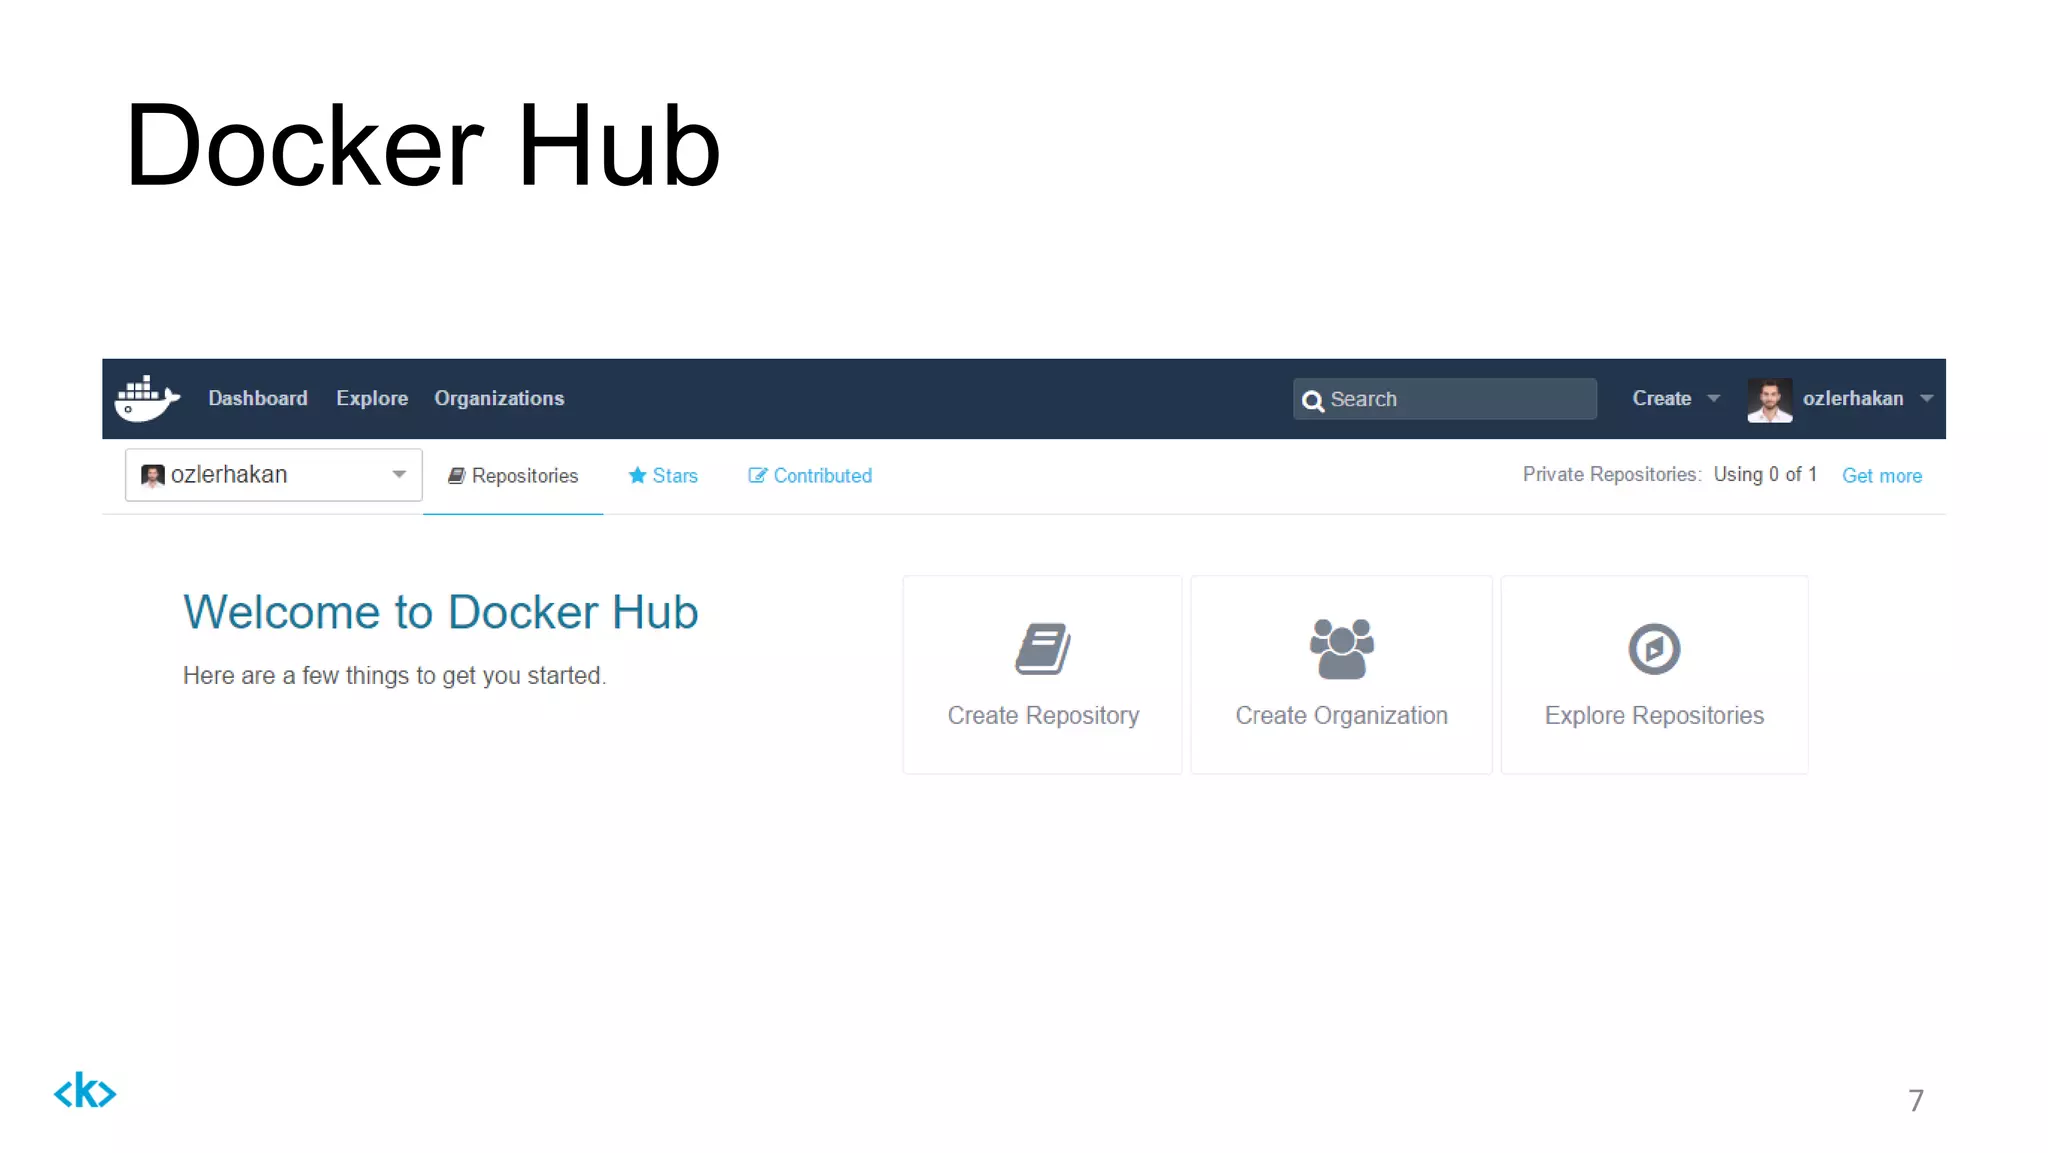
Task: Switch to the Repositories tab
Action: [513, 476]
